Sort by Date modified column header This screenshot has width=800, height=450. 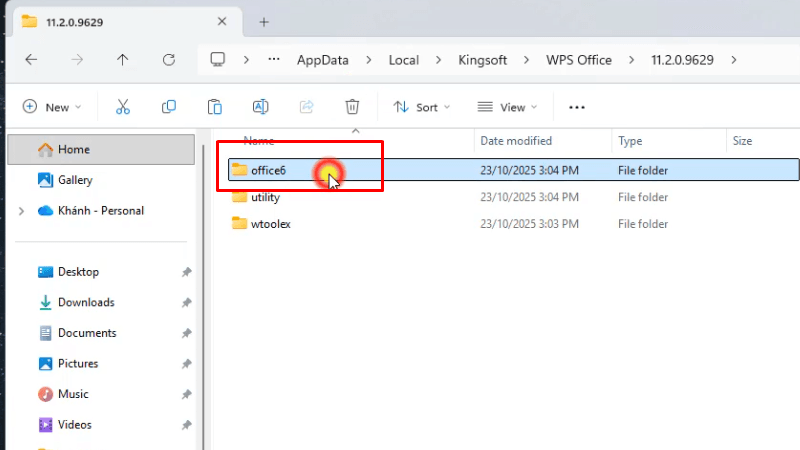[516, 141]
